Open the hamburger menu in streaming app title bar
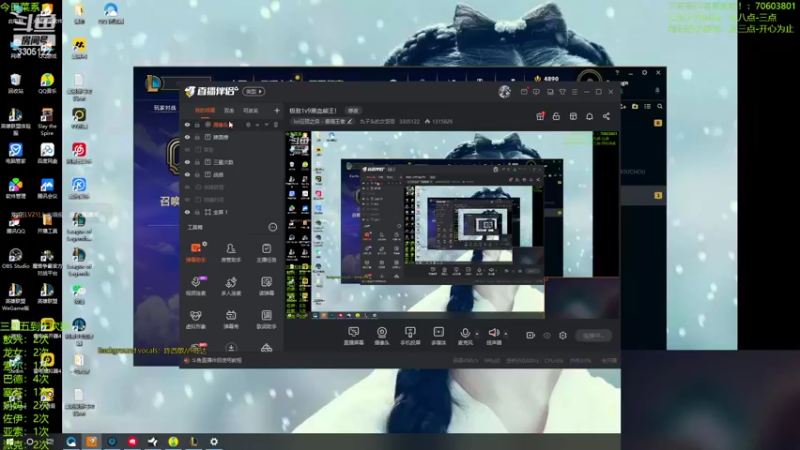Screen dimensions: 800x450 click(x=574, y=92)
